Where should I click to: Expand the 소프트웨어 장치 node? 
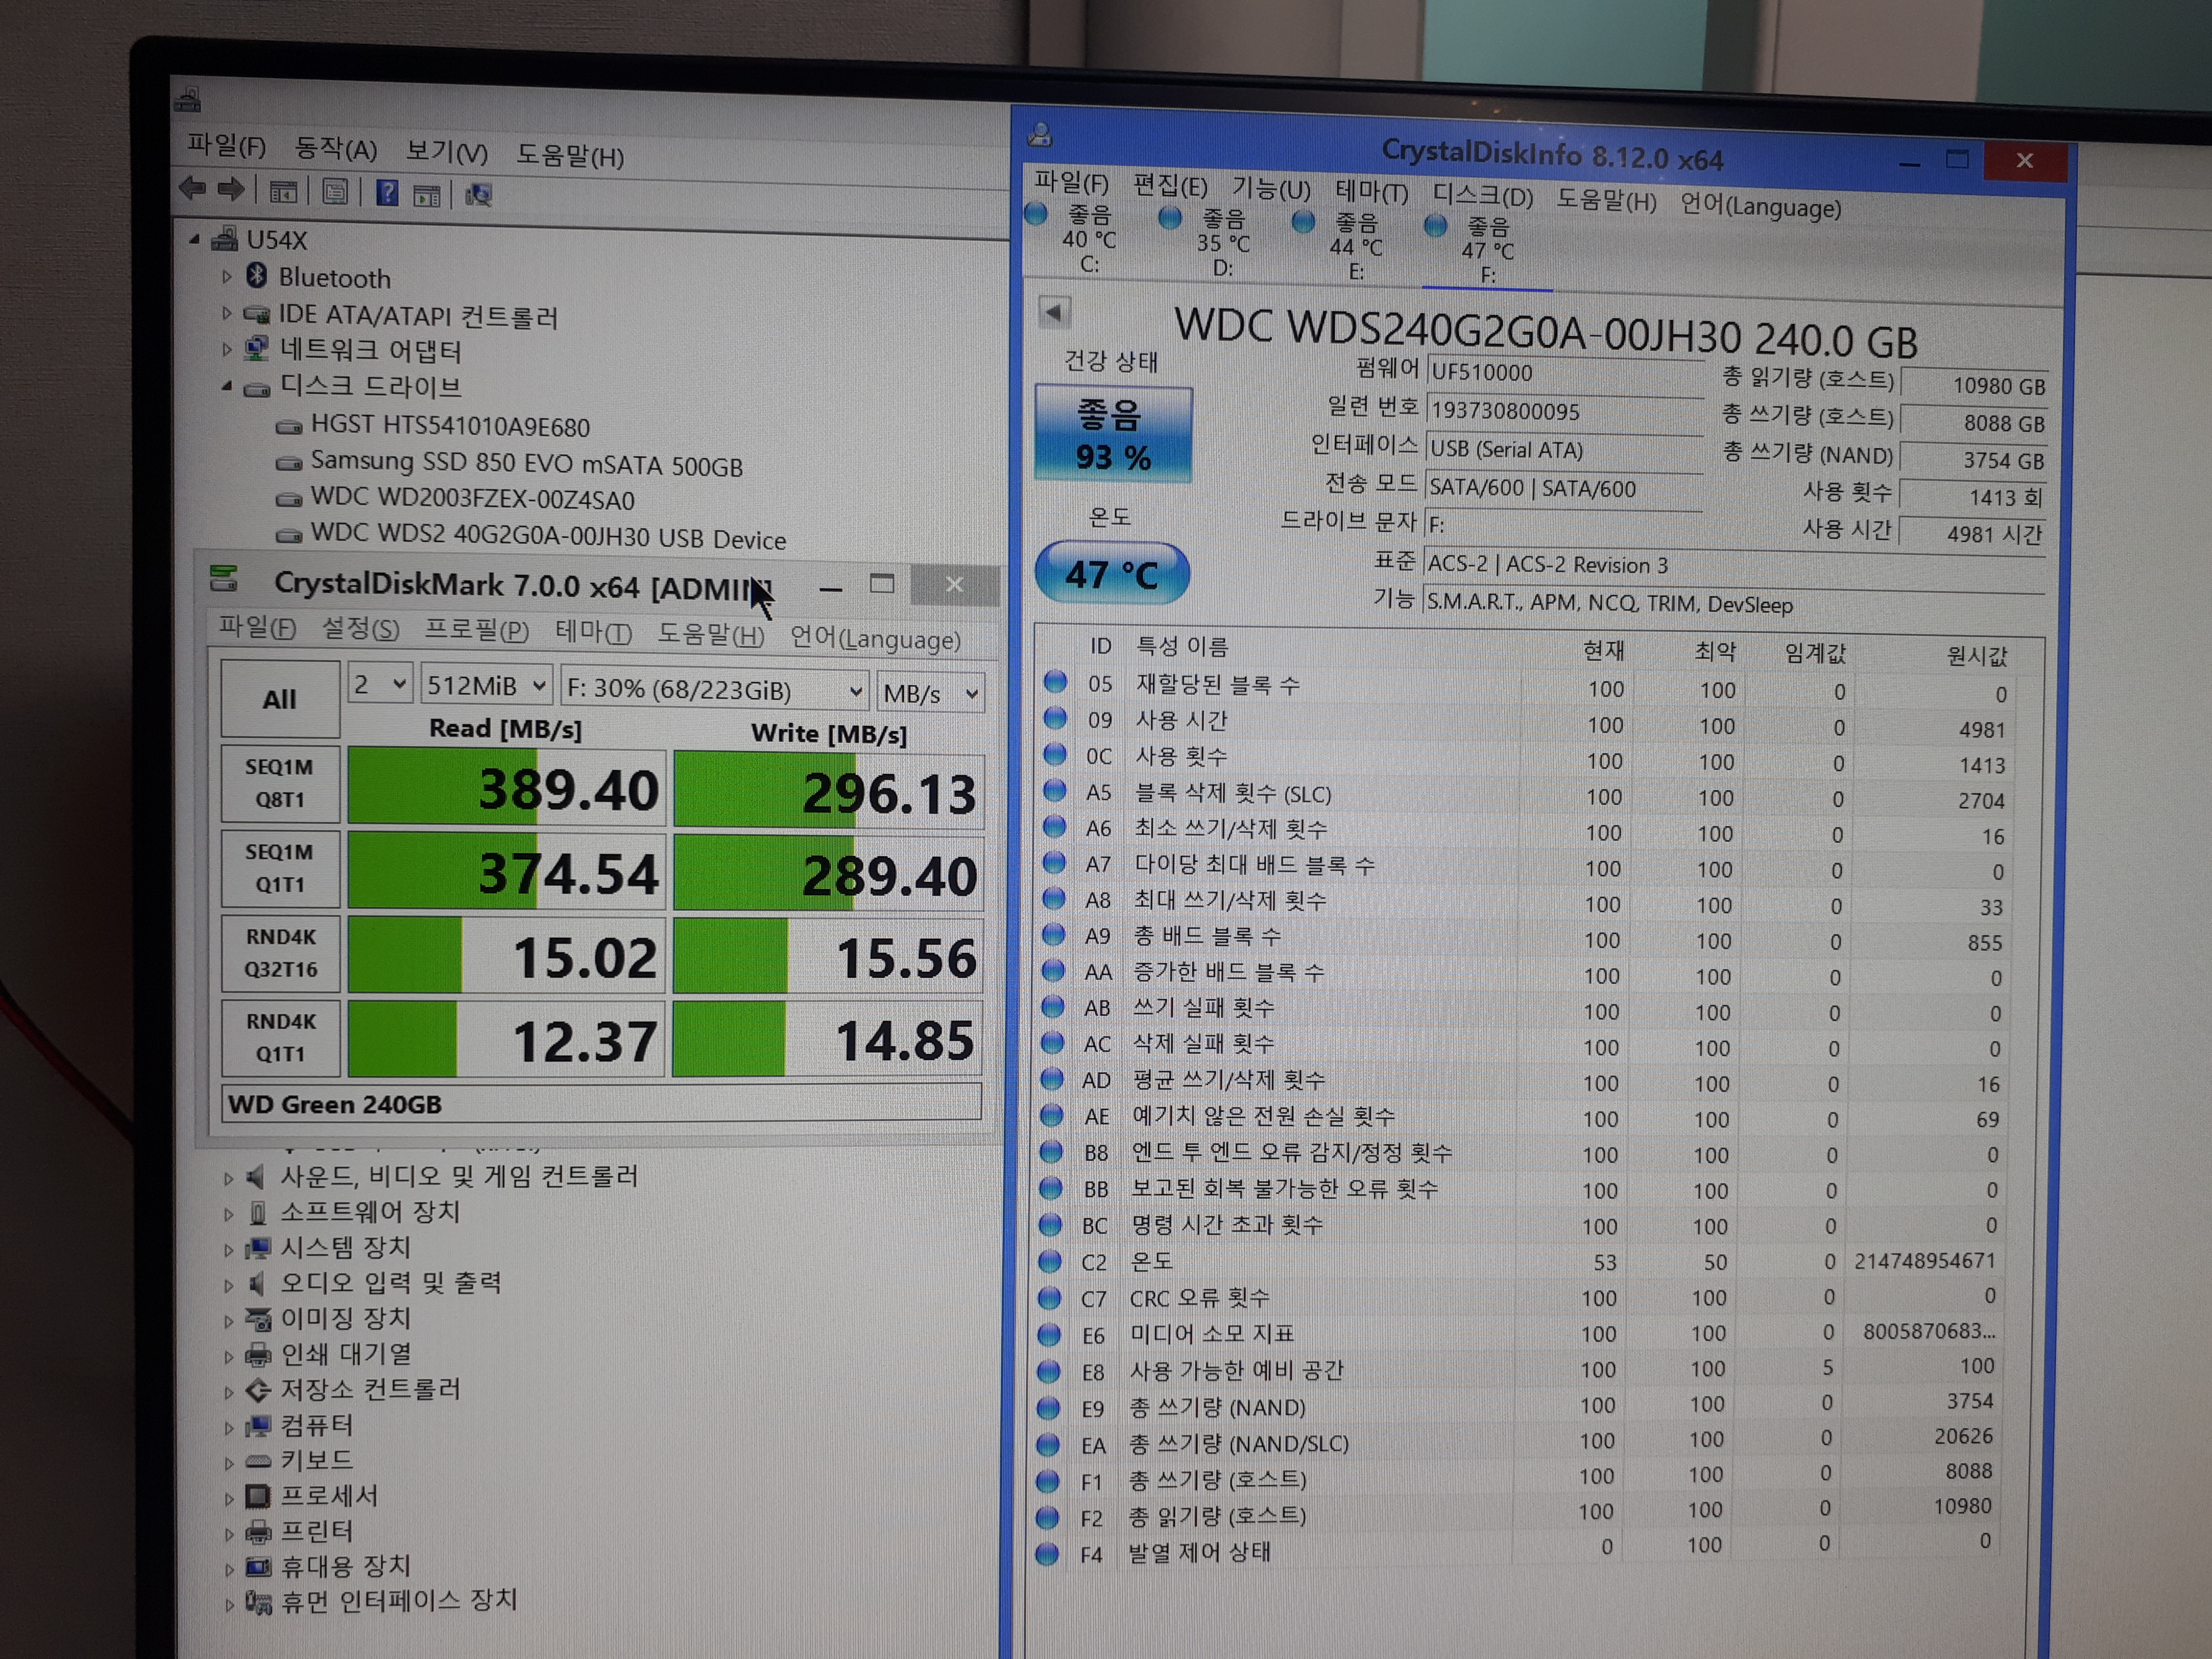(228, 1214)
